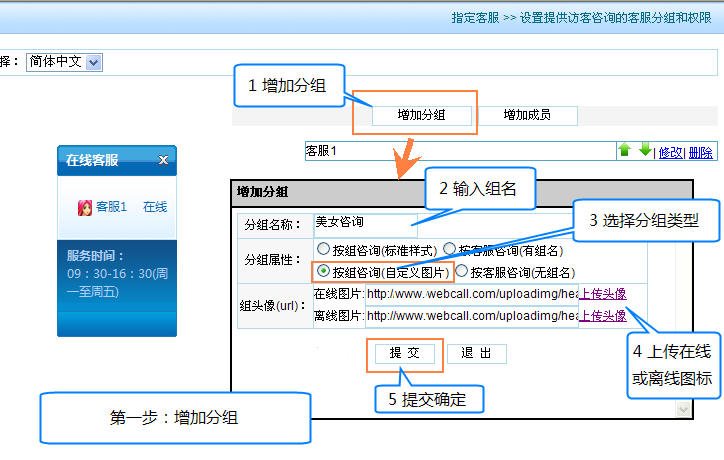Screen dimensions: 724x460
Task: Choose 按组咨询(自定义图片) radio button
Action: click(323, 270)
